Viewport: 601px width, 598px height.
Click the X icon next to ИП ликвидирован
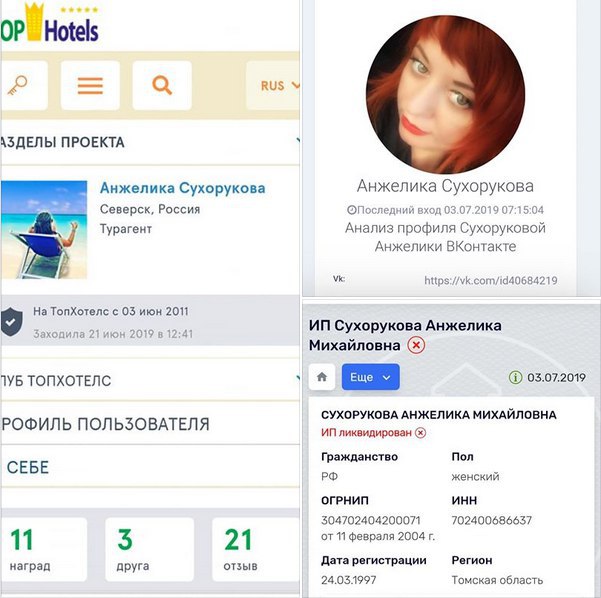click(x=420, y=433)
